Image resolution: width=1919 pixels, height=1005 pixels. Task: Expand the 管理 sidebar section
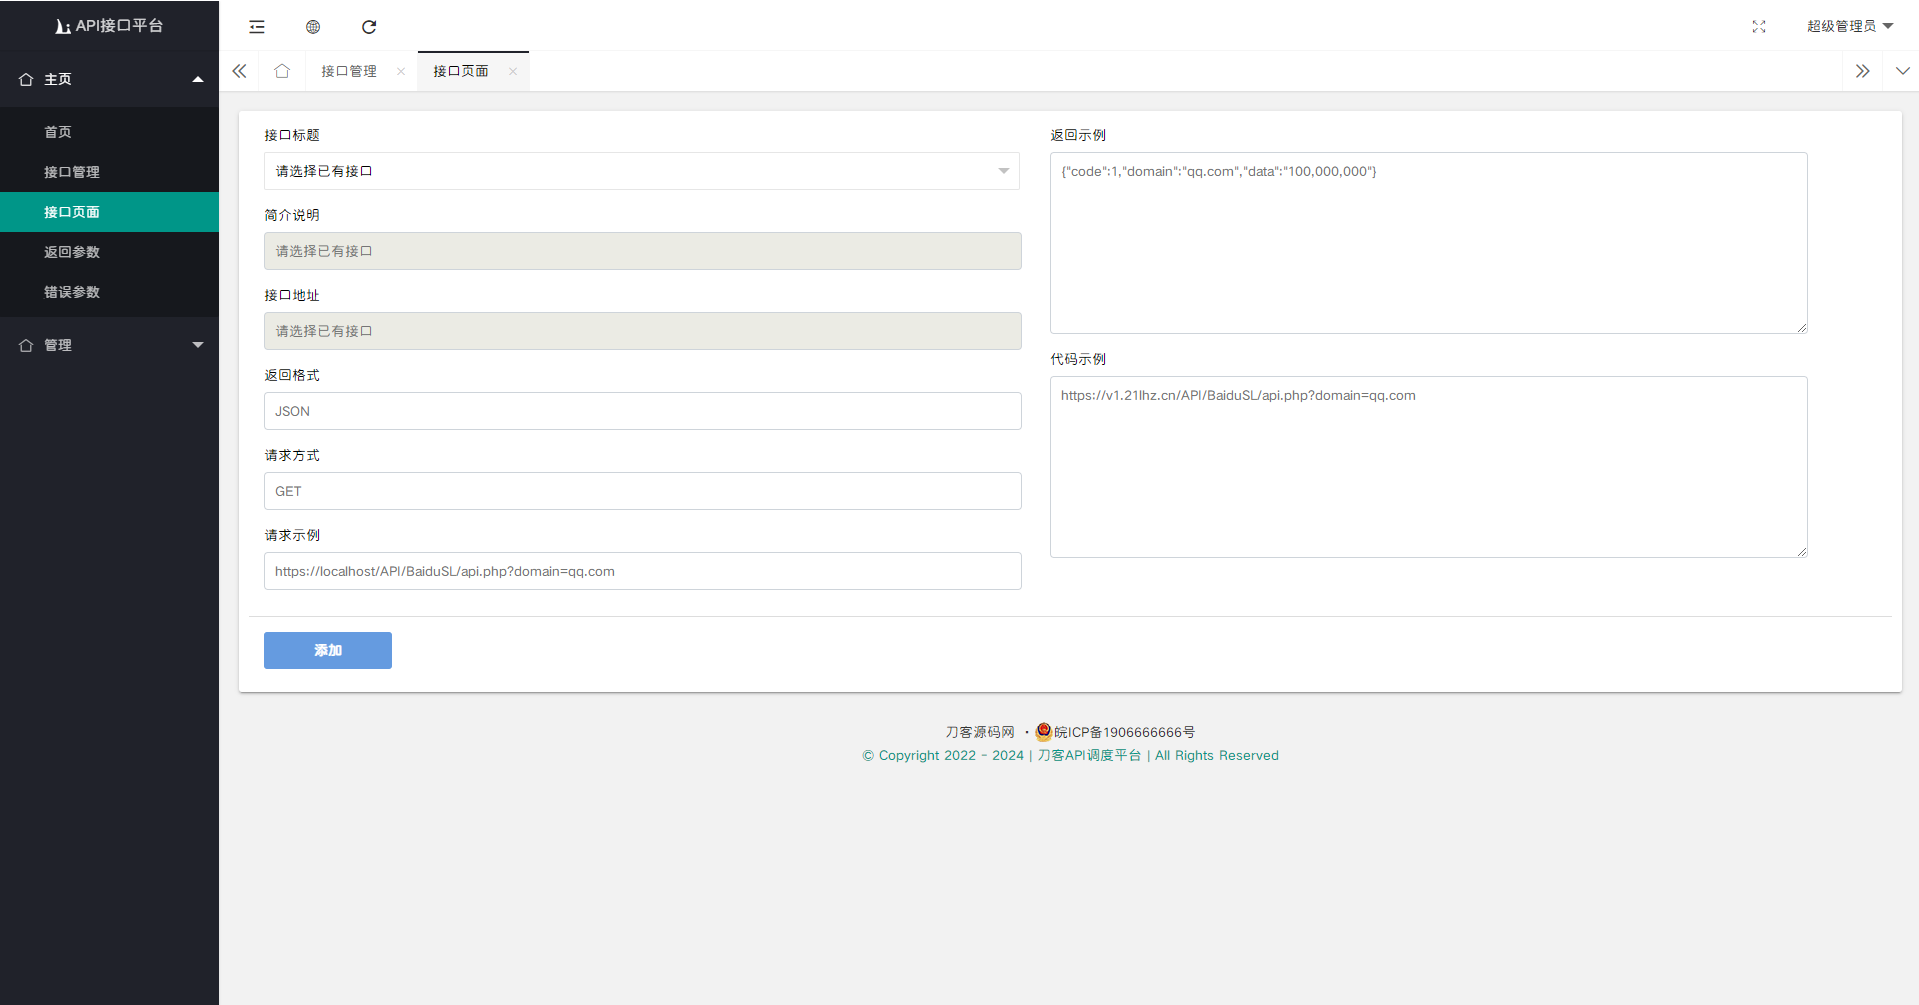pos(109,345)
